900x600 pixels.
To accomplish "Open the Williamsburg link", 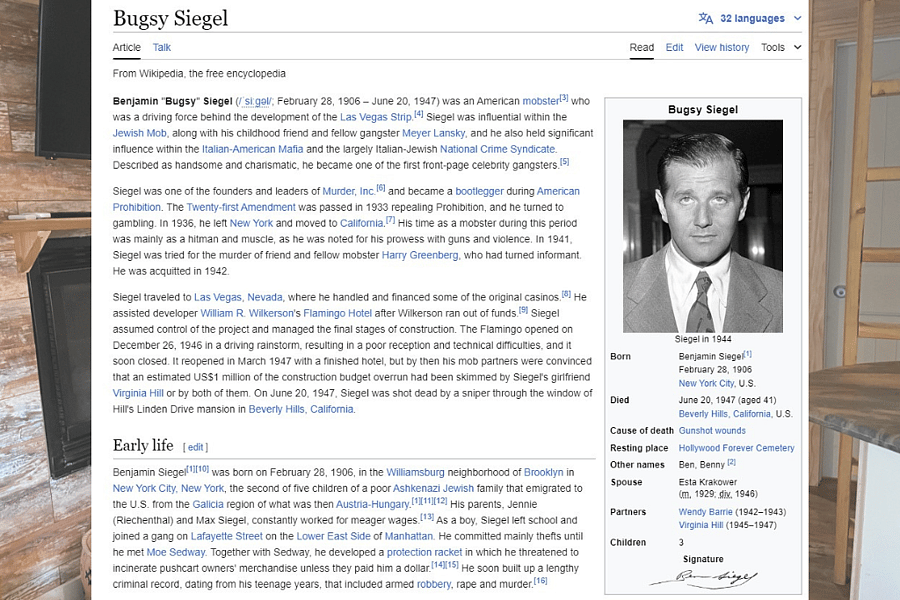I will pyautogui.click(x=416, y=473).
